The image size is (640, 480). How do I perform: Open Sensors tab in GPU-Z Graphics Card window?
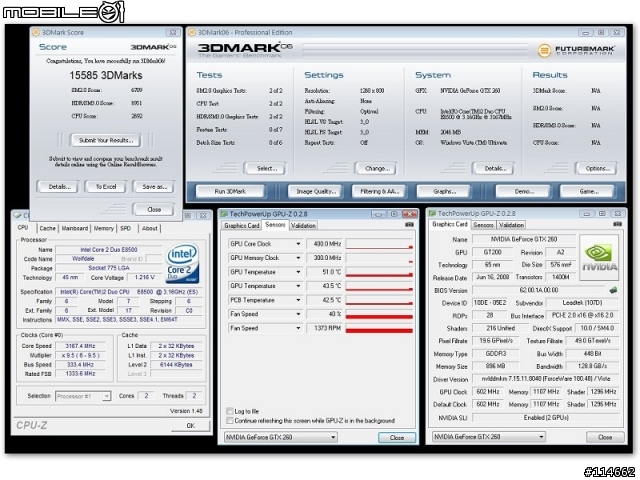pos(483,225)
